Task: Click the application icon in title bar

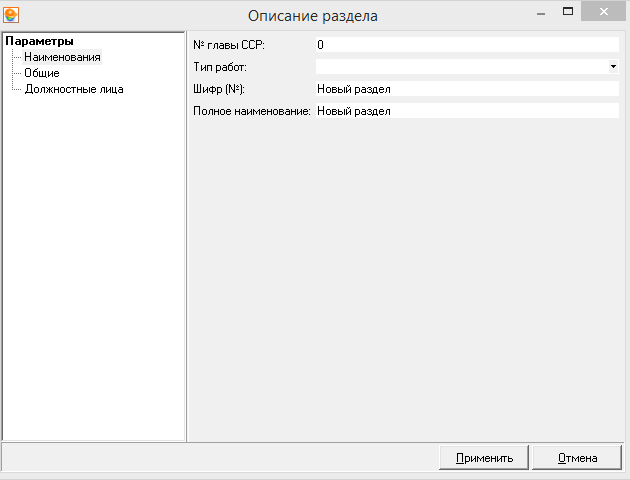Action: coord(11,15)
